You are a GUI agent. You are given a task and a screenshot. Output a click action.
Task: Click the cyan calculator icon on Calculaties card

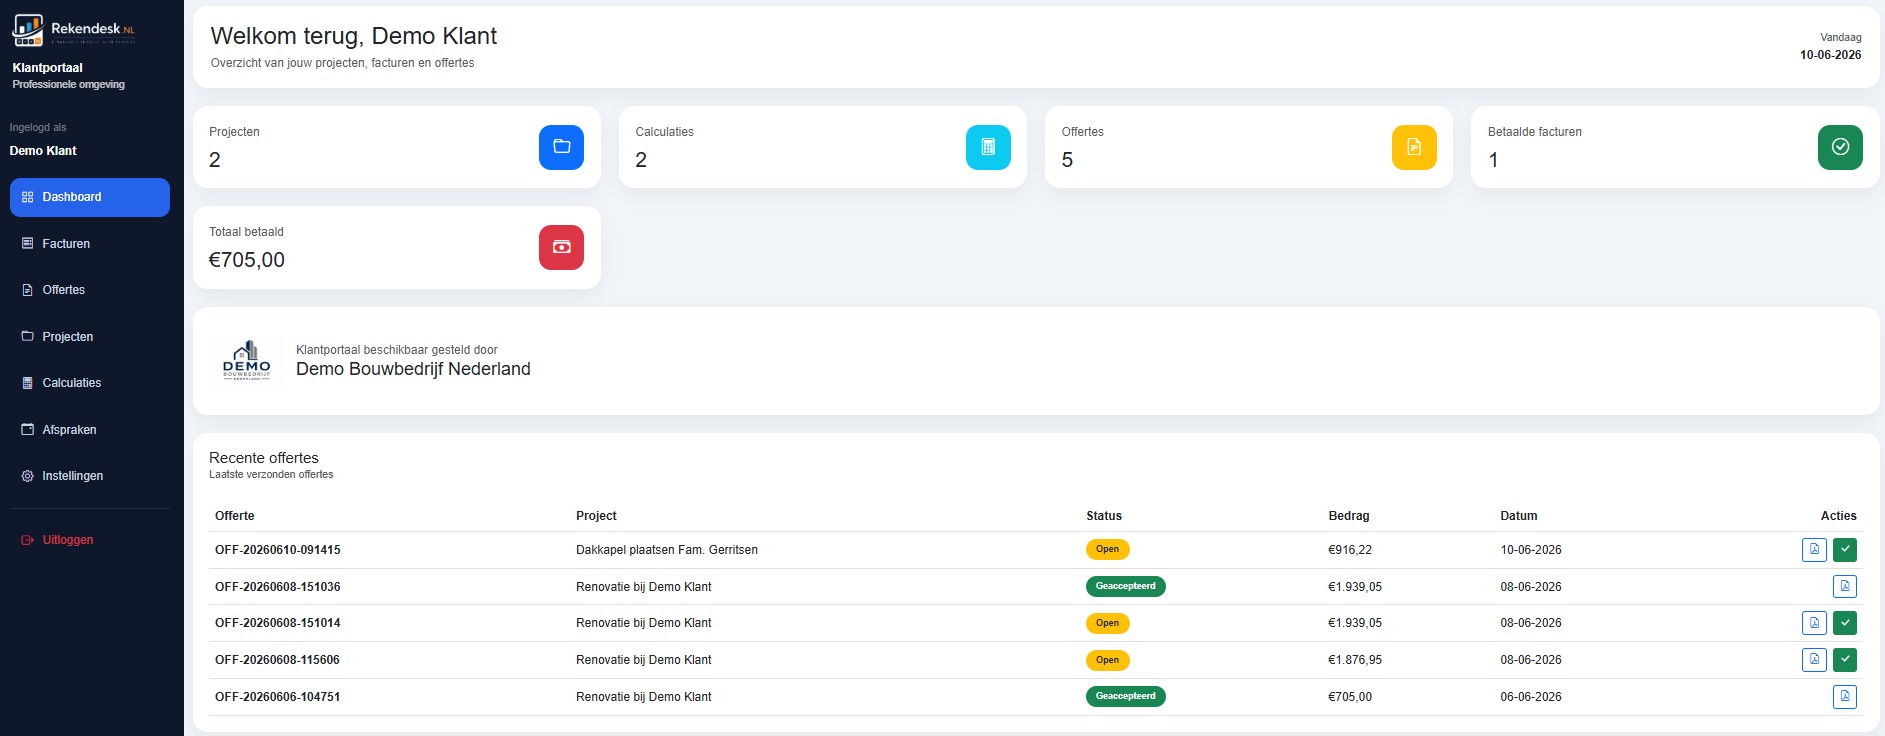click(x=988, y=147)
